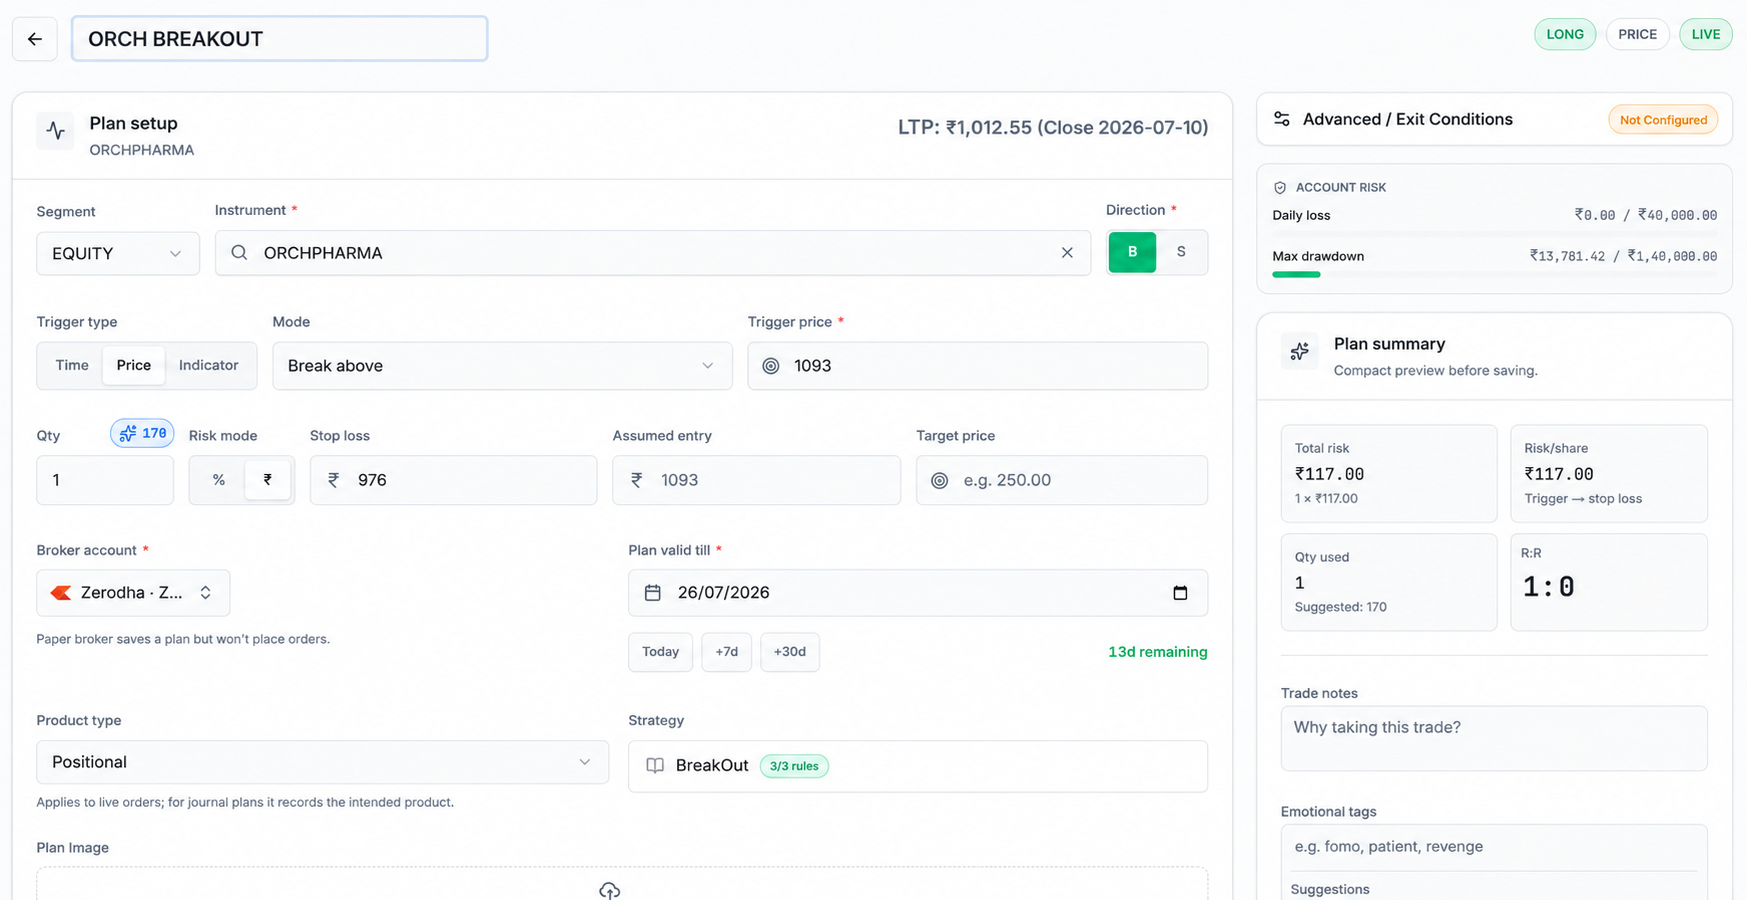
Task: Click the rupee icon in Stop loss
Action: [334, 480]
